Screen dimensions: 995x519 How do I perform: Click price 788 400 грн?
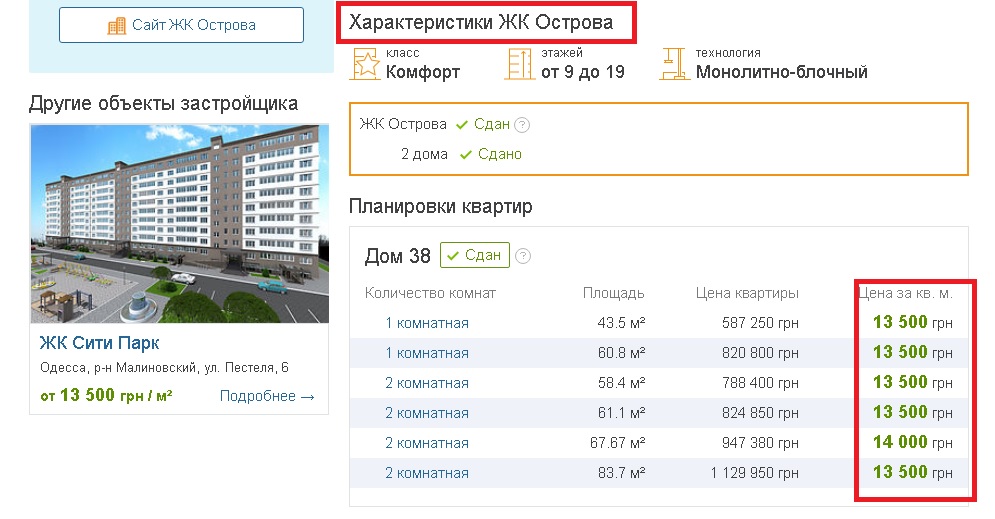(x=760, y=383)
